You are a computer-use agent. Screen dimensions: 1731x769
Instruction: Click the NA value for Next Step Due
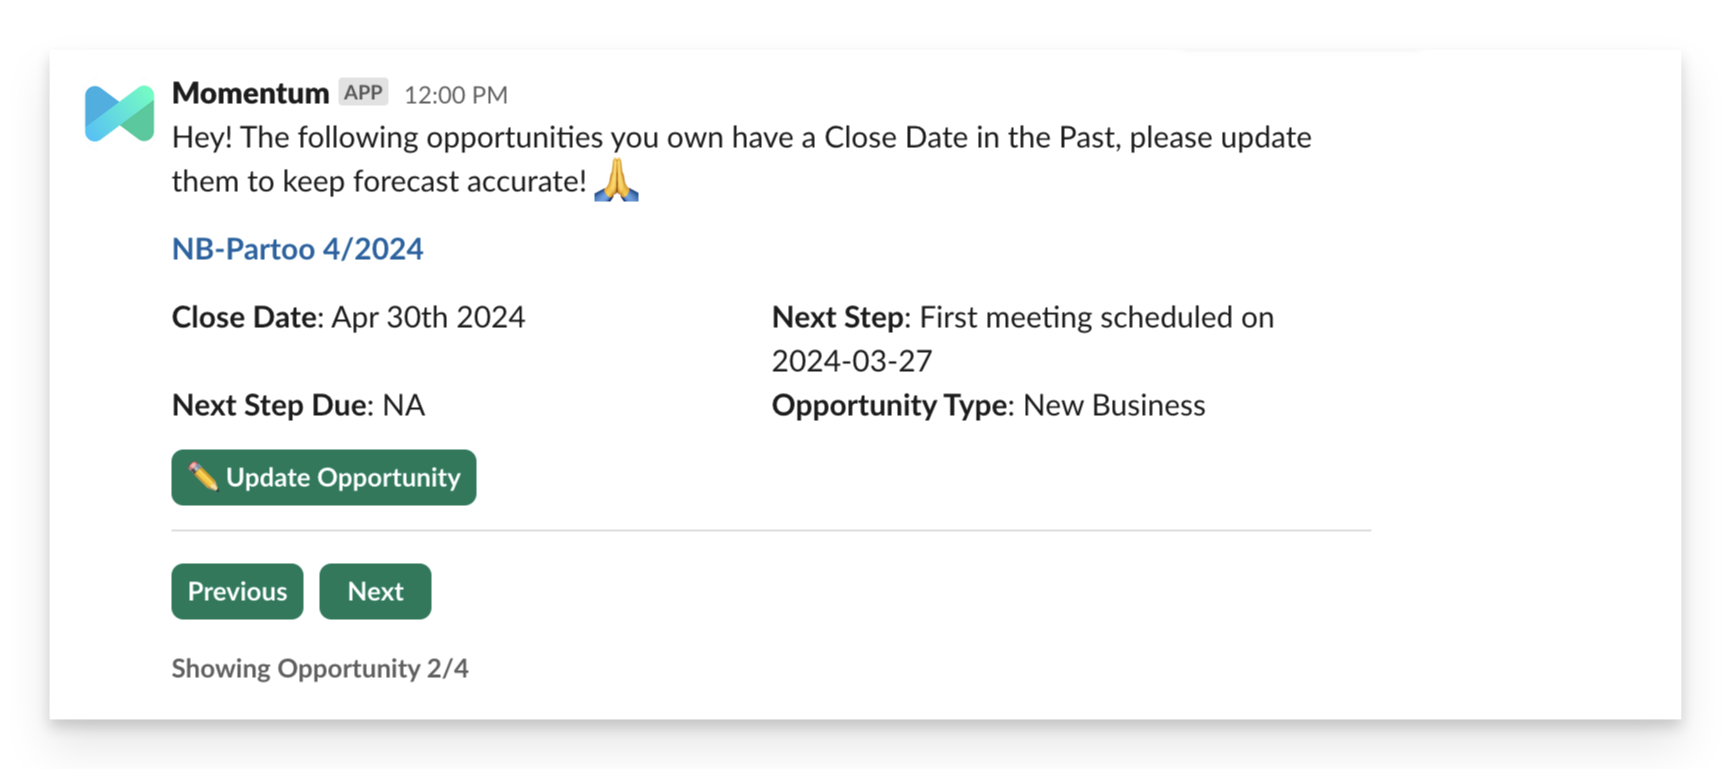click(404, 405)
